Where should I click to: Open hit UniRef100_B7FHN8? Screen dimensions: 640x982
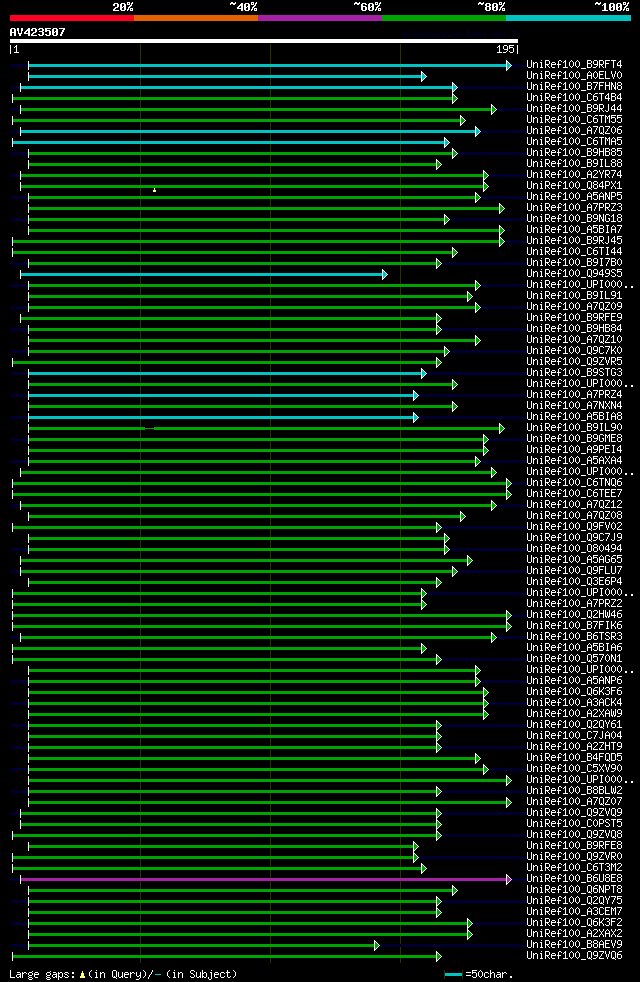click(574, 86)
